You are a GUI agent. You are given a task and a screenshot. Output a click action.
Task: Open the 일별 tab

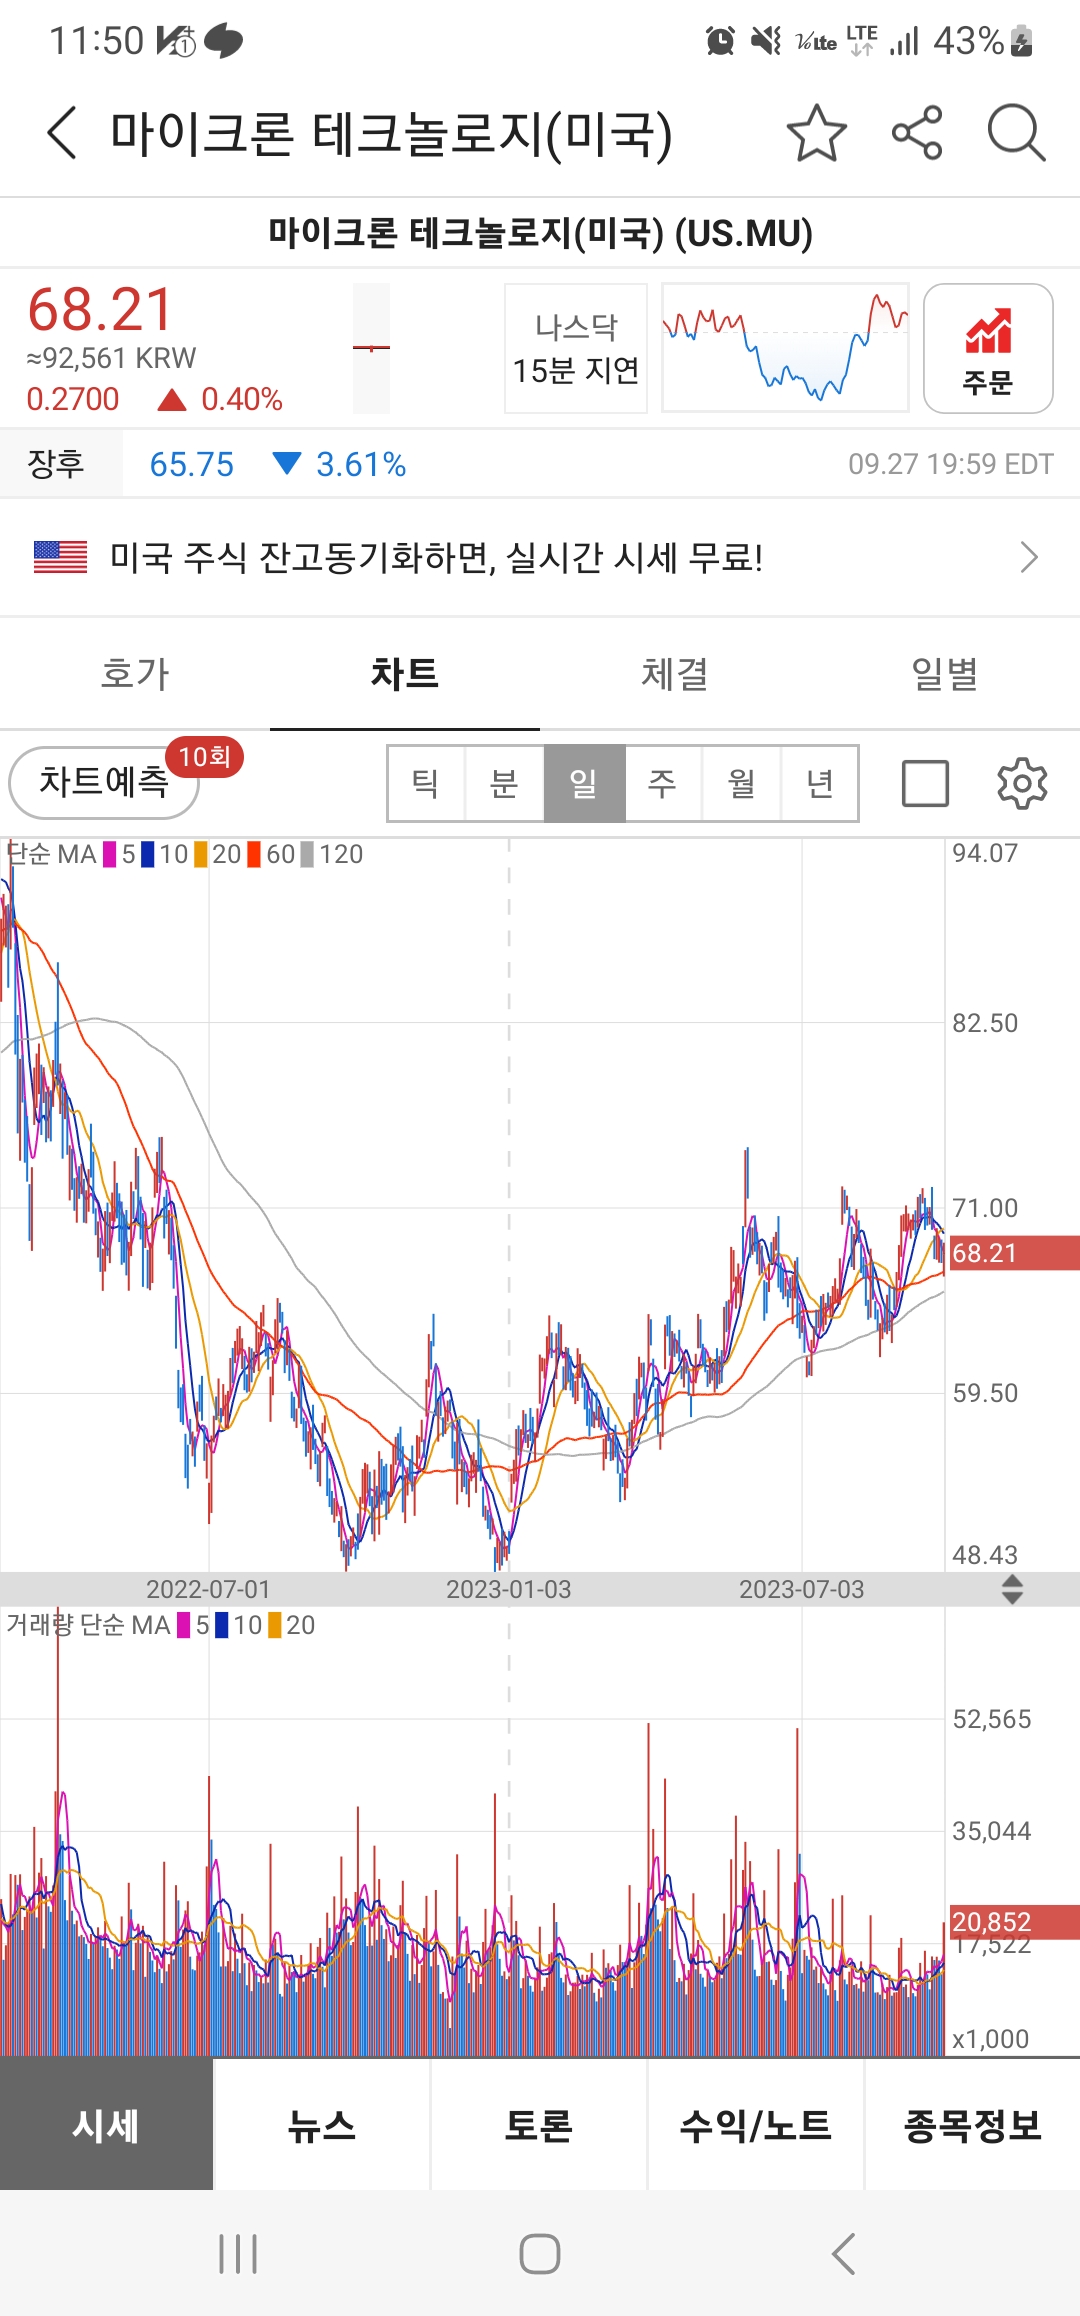click(945, 674)
